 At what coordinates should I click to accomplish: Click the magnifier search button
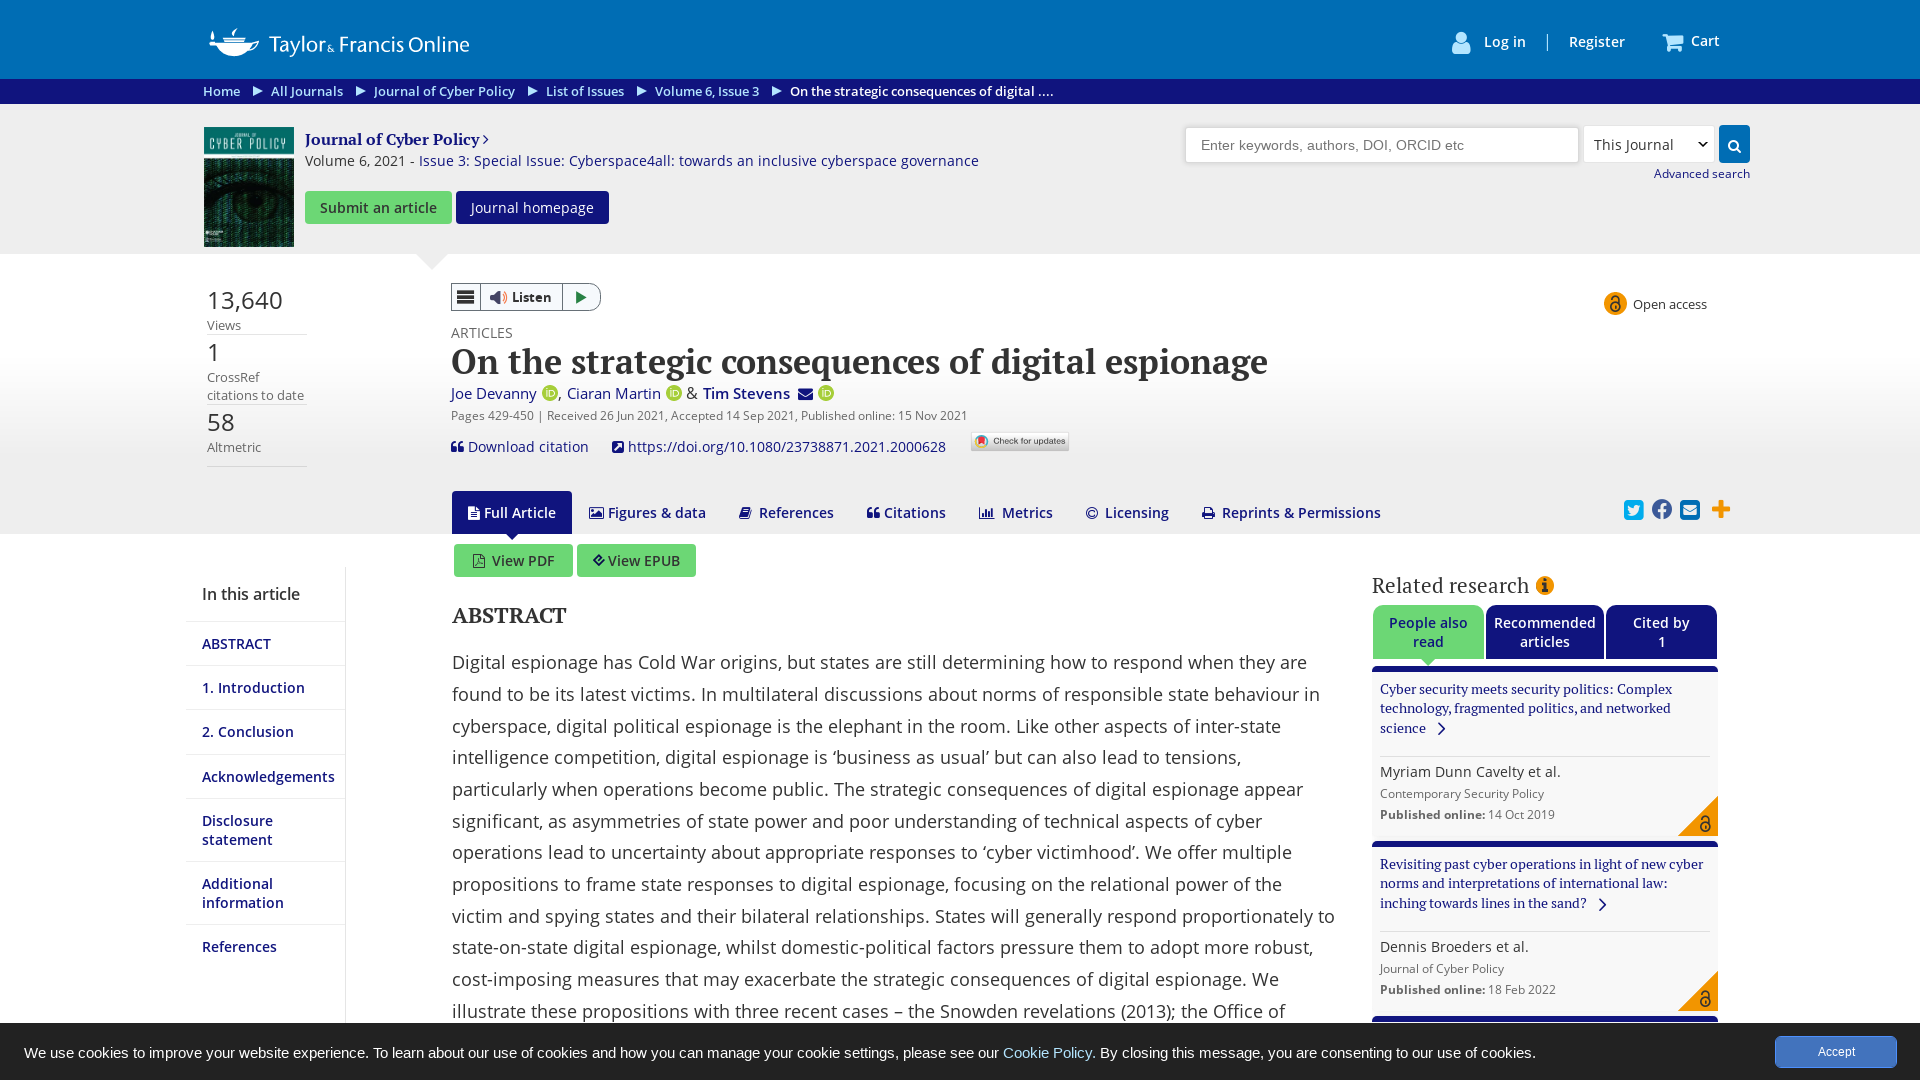pyautogui.click(x=1734, y=144)
